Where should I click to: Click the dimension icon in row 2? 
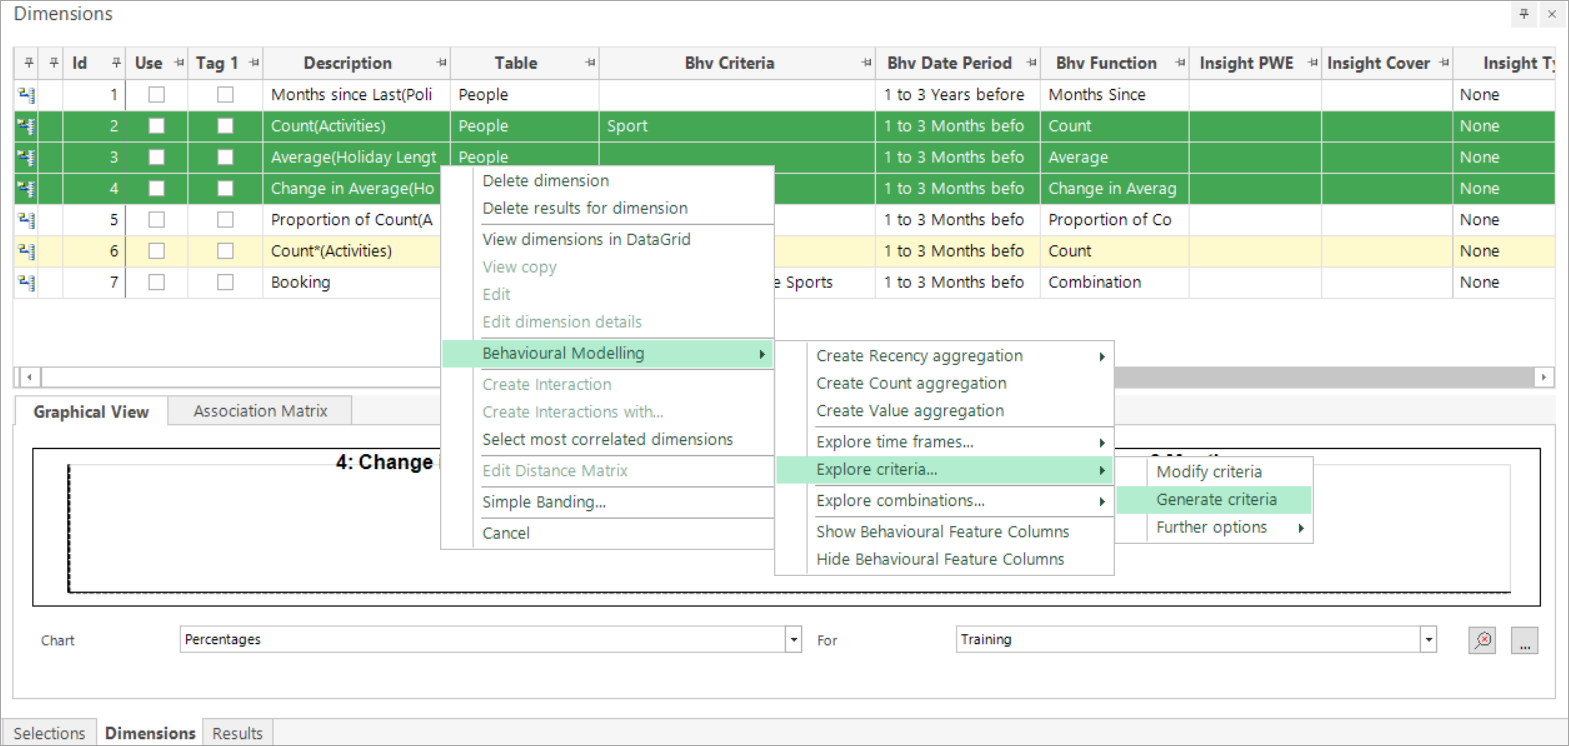tap(26, 126)
